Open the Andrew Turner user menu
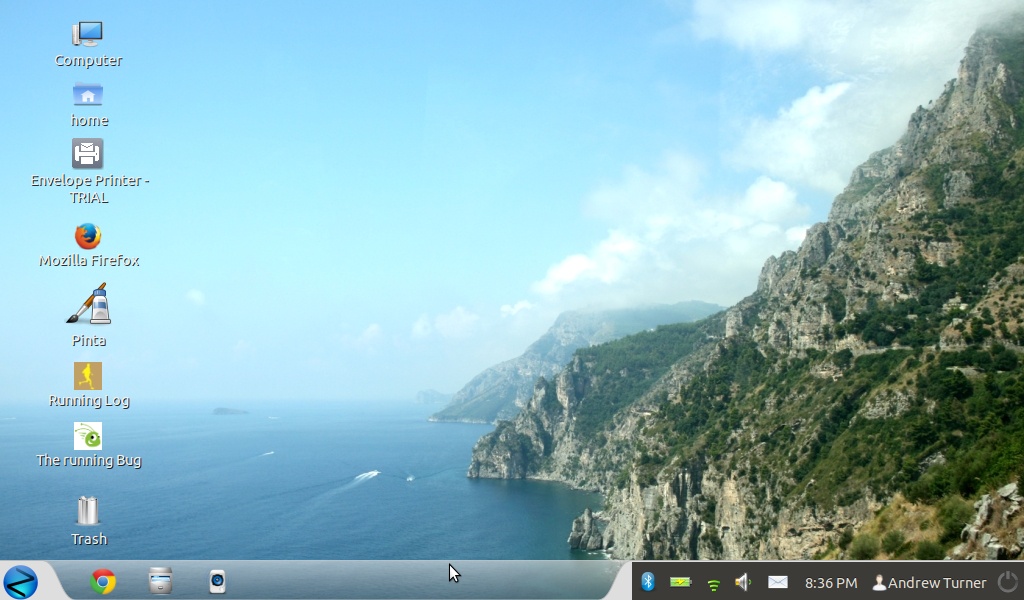Viewport: 1024px width, 600px height. (x=929, y=583)
